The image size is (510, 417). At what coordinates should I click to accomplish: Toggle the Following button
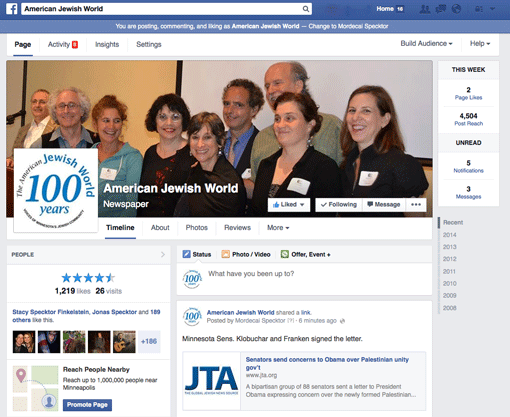(339, 205)
